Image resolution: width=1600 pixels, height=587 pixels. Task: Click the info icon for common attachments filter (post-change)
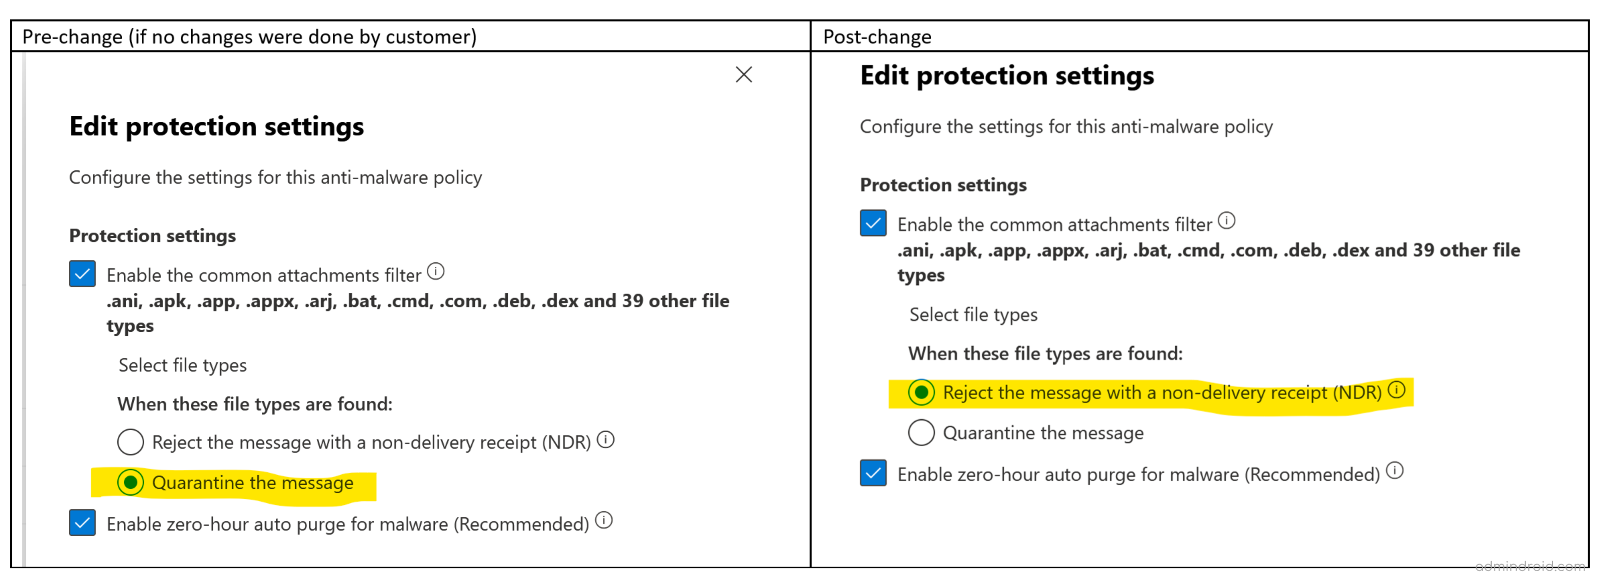1227,219
